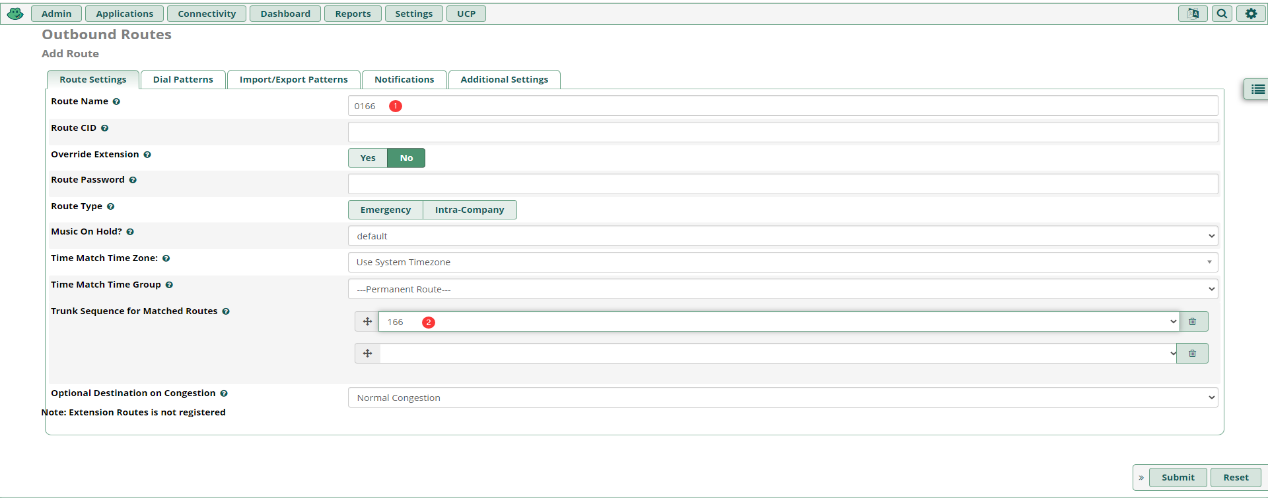1268x498 pixels.
Task: Click help icon next to Route CID
Action: 105,128
